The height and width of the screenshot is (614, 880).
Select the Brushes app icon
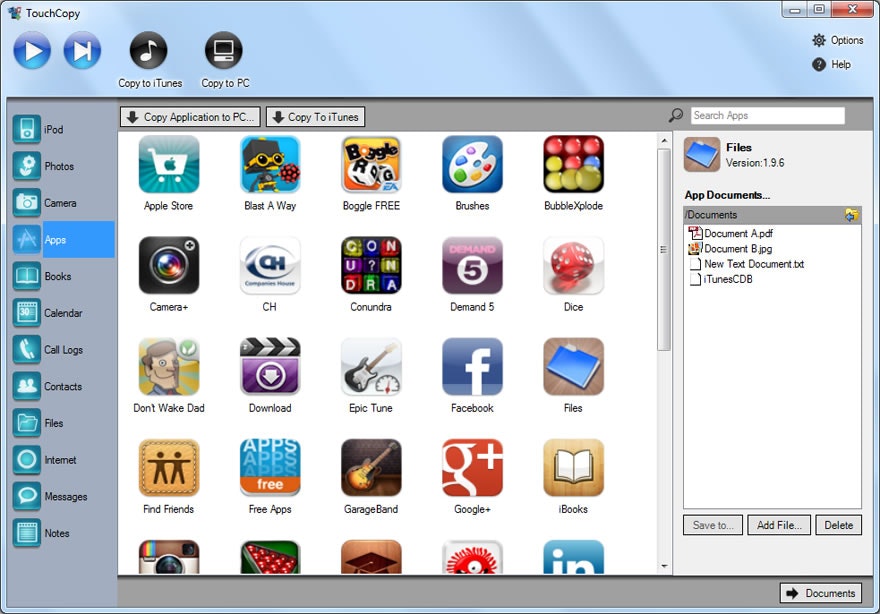pyautogui.click(x=472, y=164)
